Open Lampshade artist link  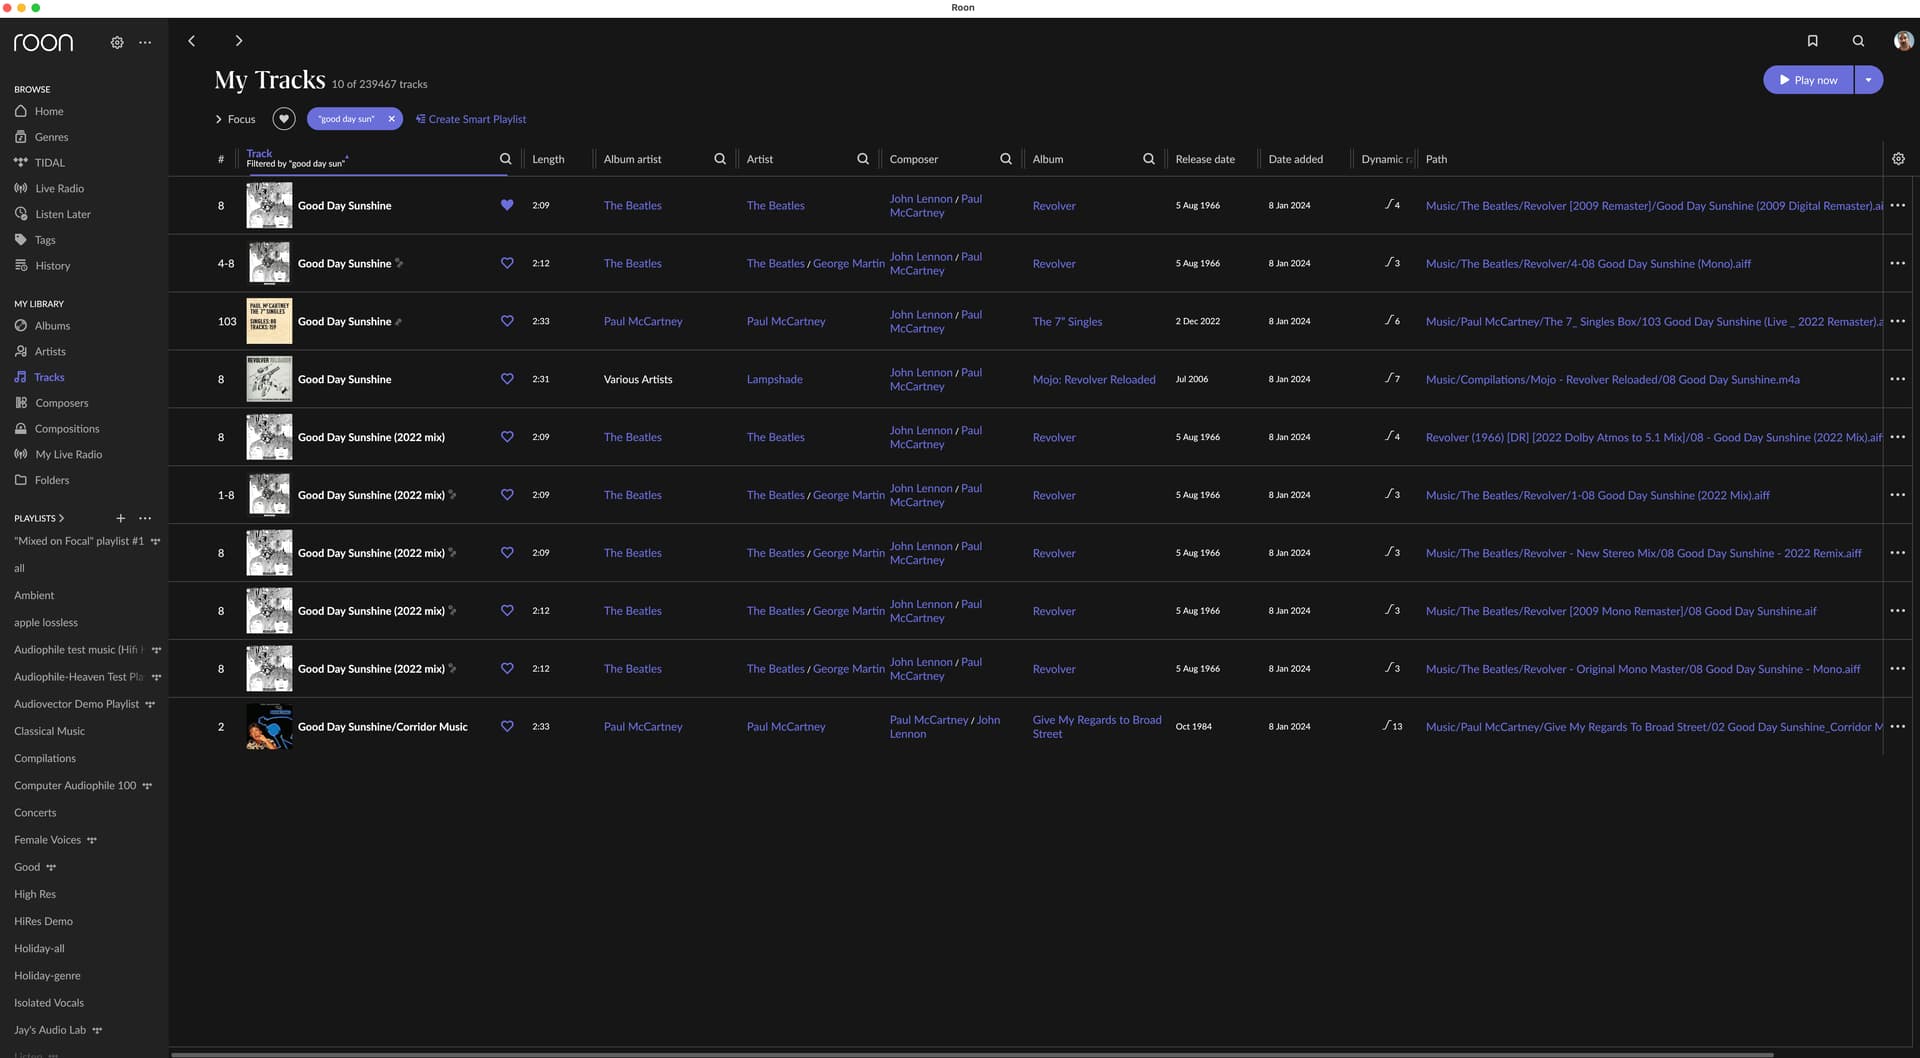coord(774,379)
